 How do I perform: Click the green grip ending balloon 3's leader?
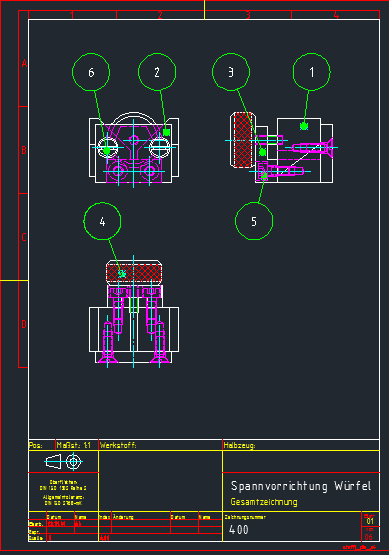click(x=262, y=152)
